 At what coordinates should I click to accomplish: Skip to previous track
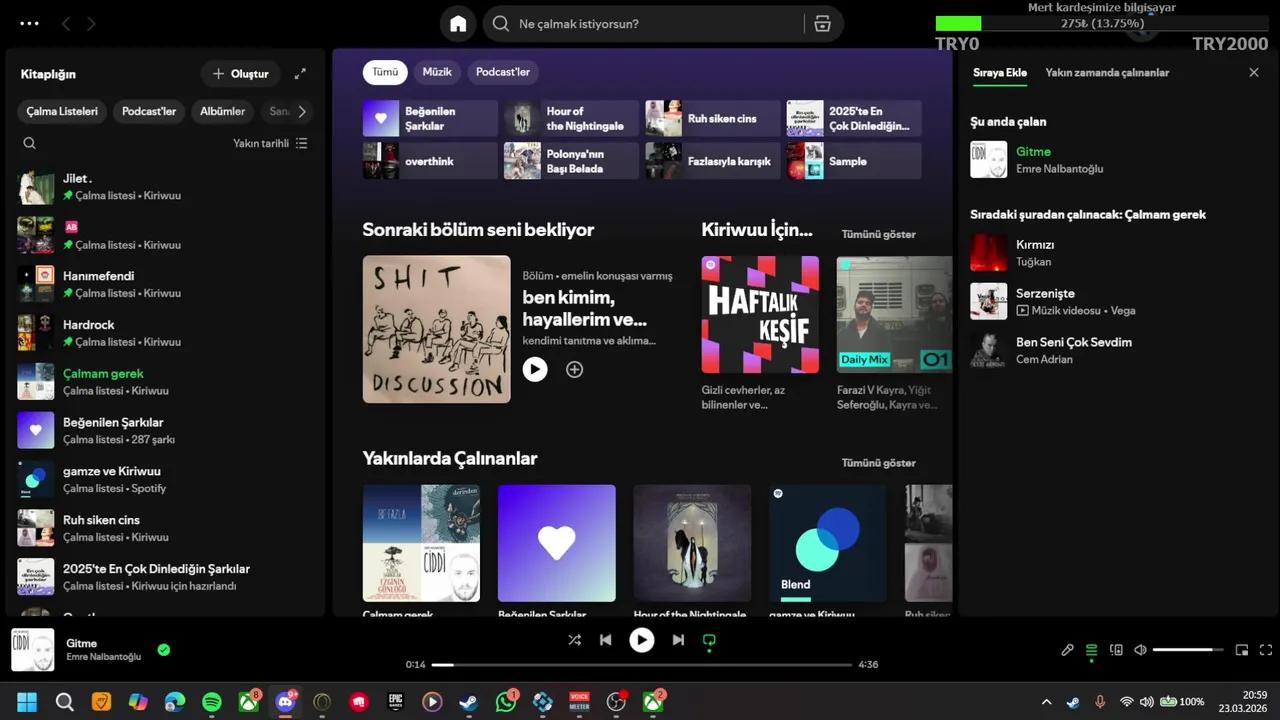click(606, 640)
